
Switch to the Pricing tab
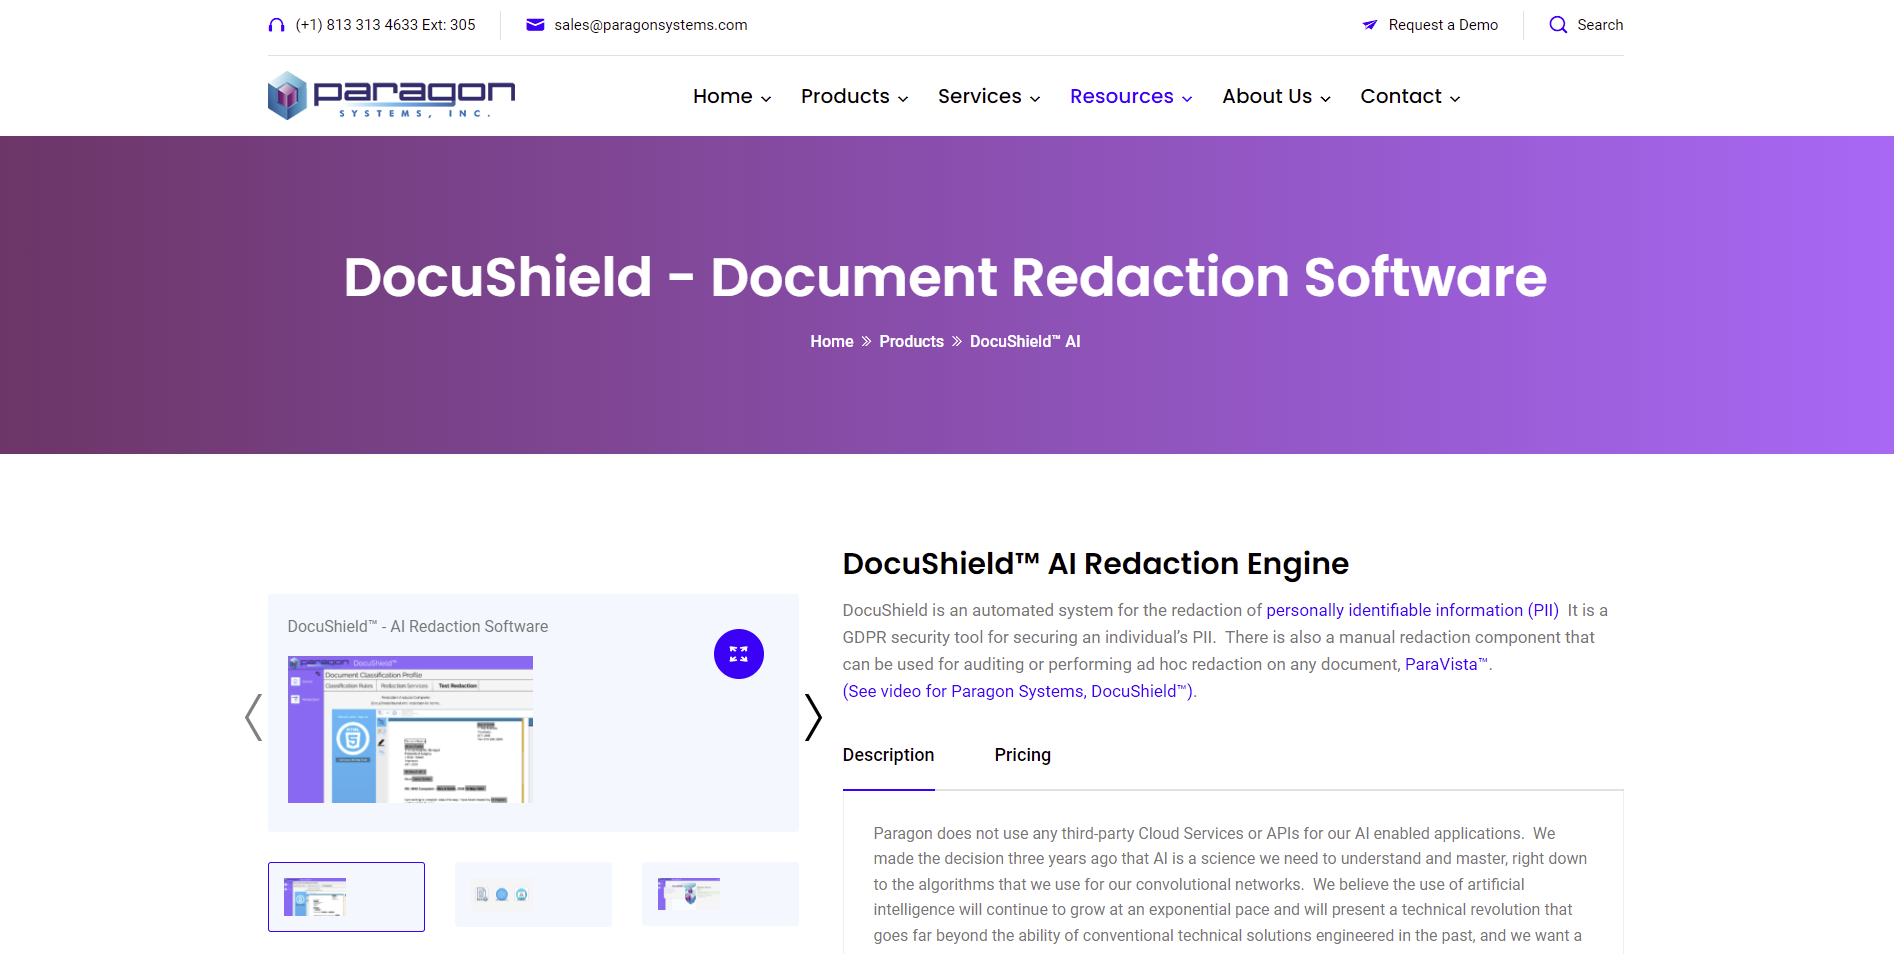pos(1022,755)
